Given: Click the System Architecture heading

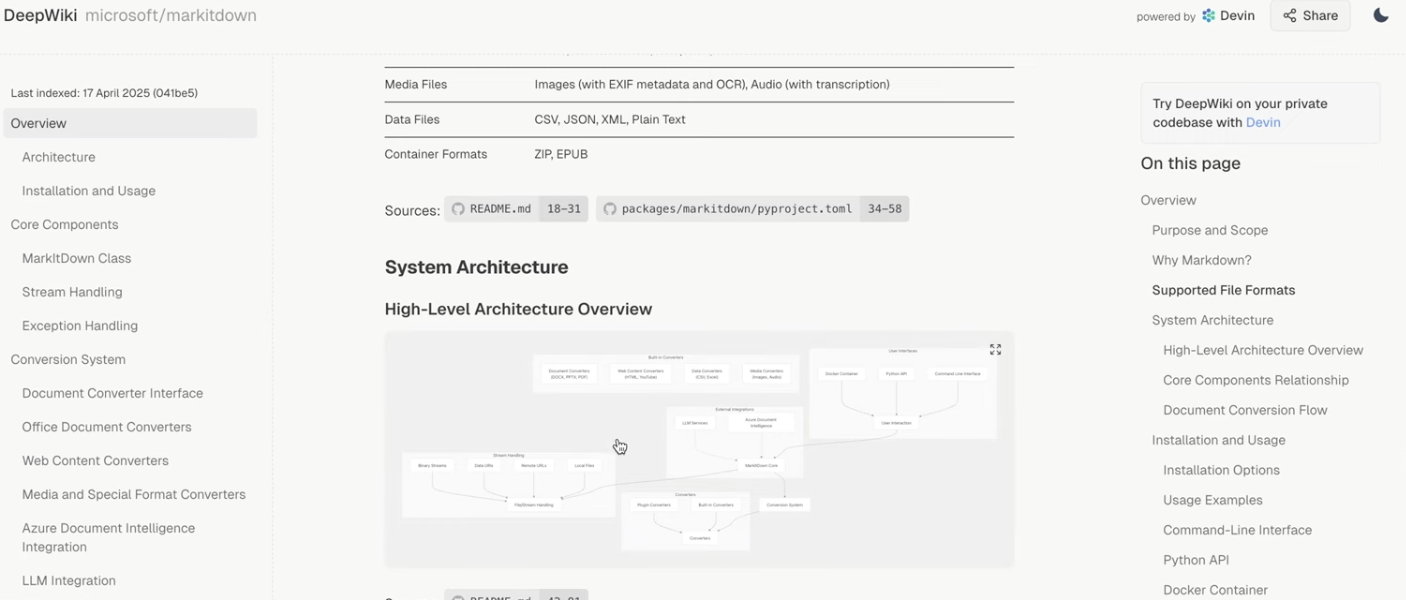Looking at the screenshot, I should pos(476,267).
